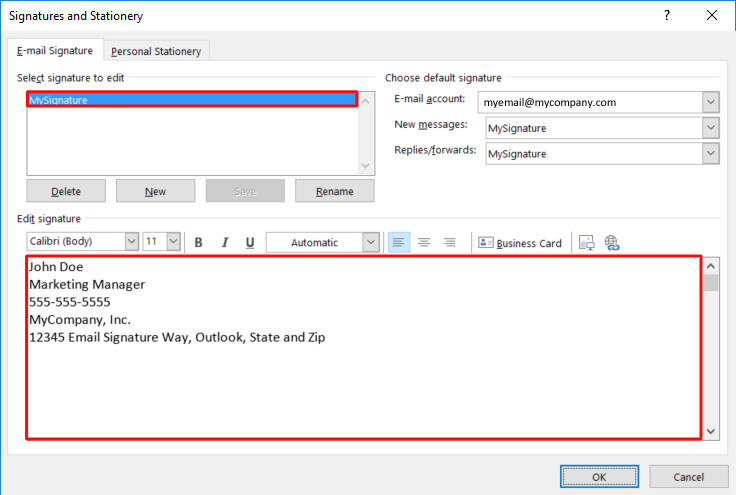This screenshot has width=736, height=495.
Task: Click the insert hyperlink icon
Action: tap(612, 242)
